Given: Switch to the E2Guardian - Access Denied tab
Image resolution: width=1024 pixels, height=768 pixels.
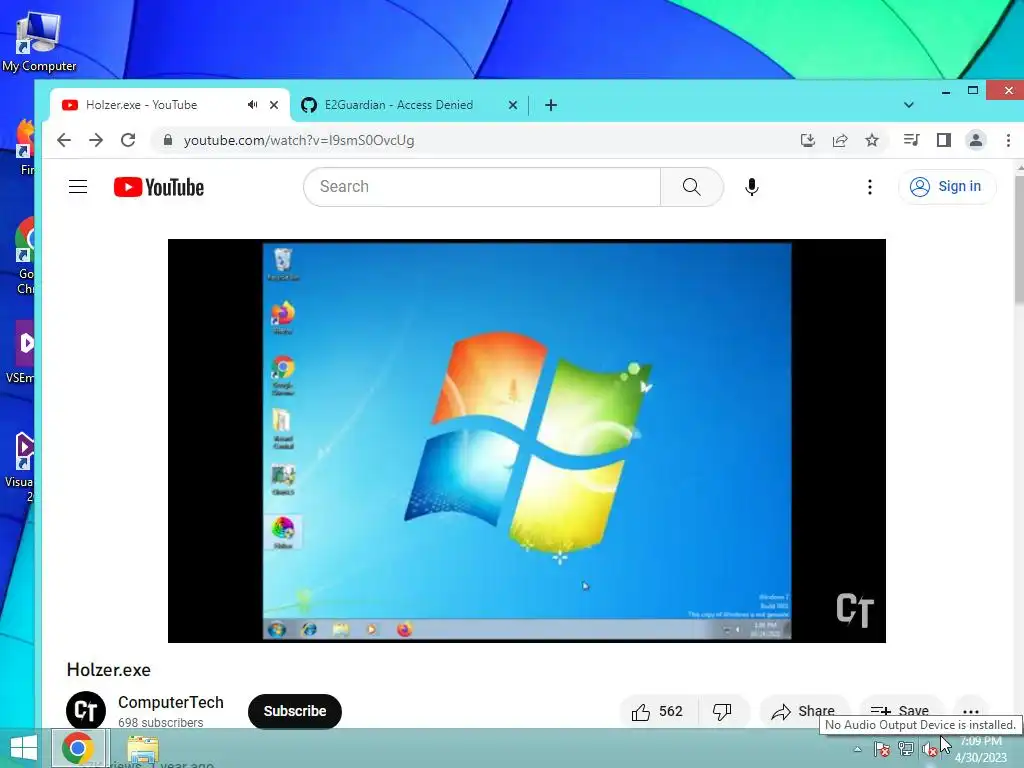Looking at the screenshot, I should click(x=408, y=104).
